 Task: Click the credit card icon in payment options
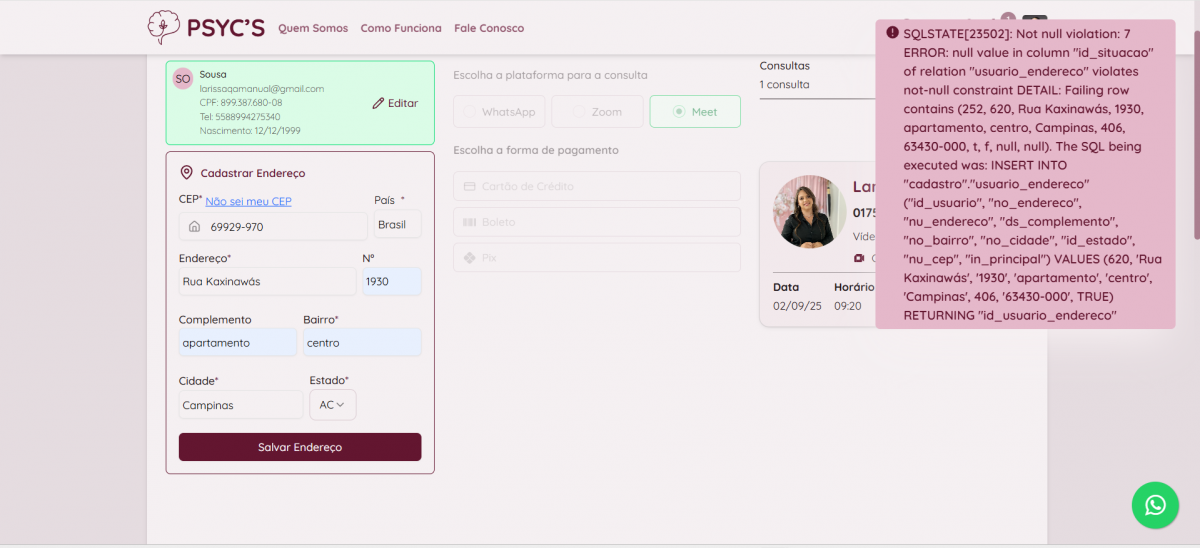[469, 186]
